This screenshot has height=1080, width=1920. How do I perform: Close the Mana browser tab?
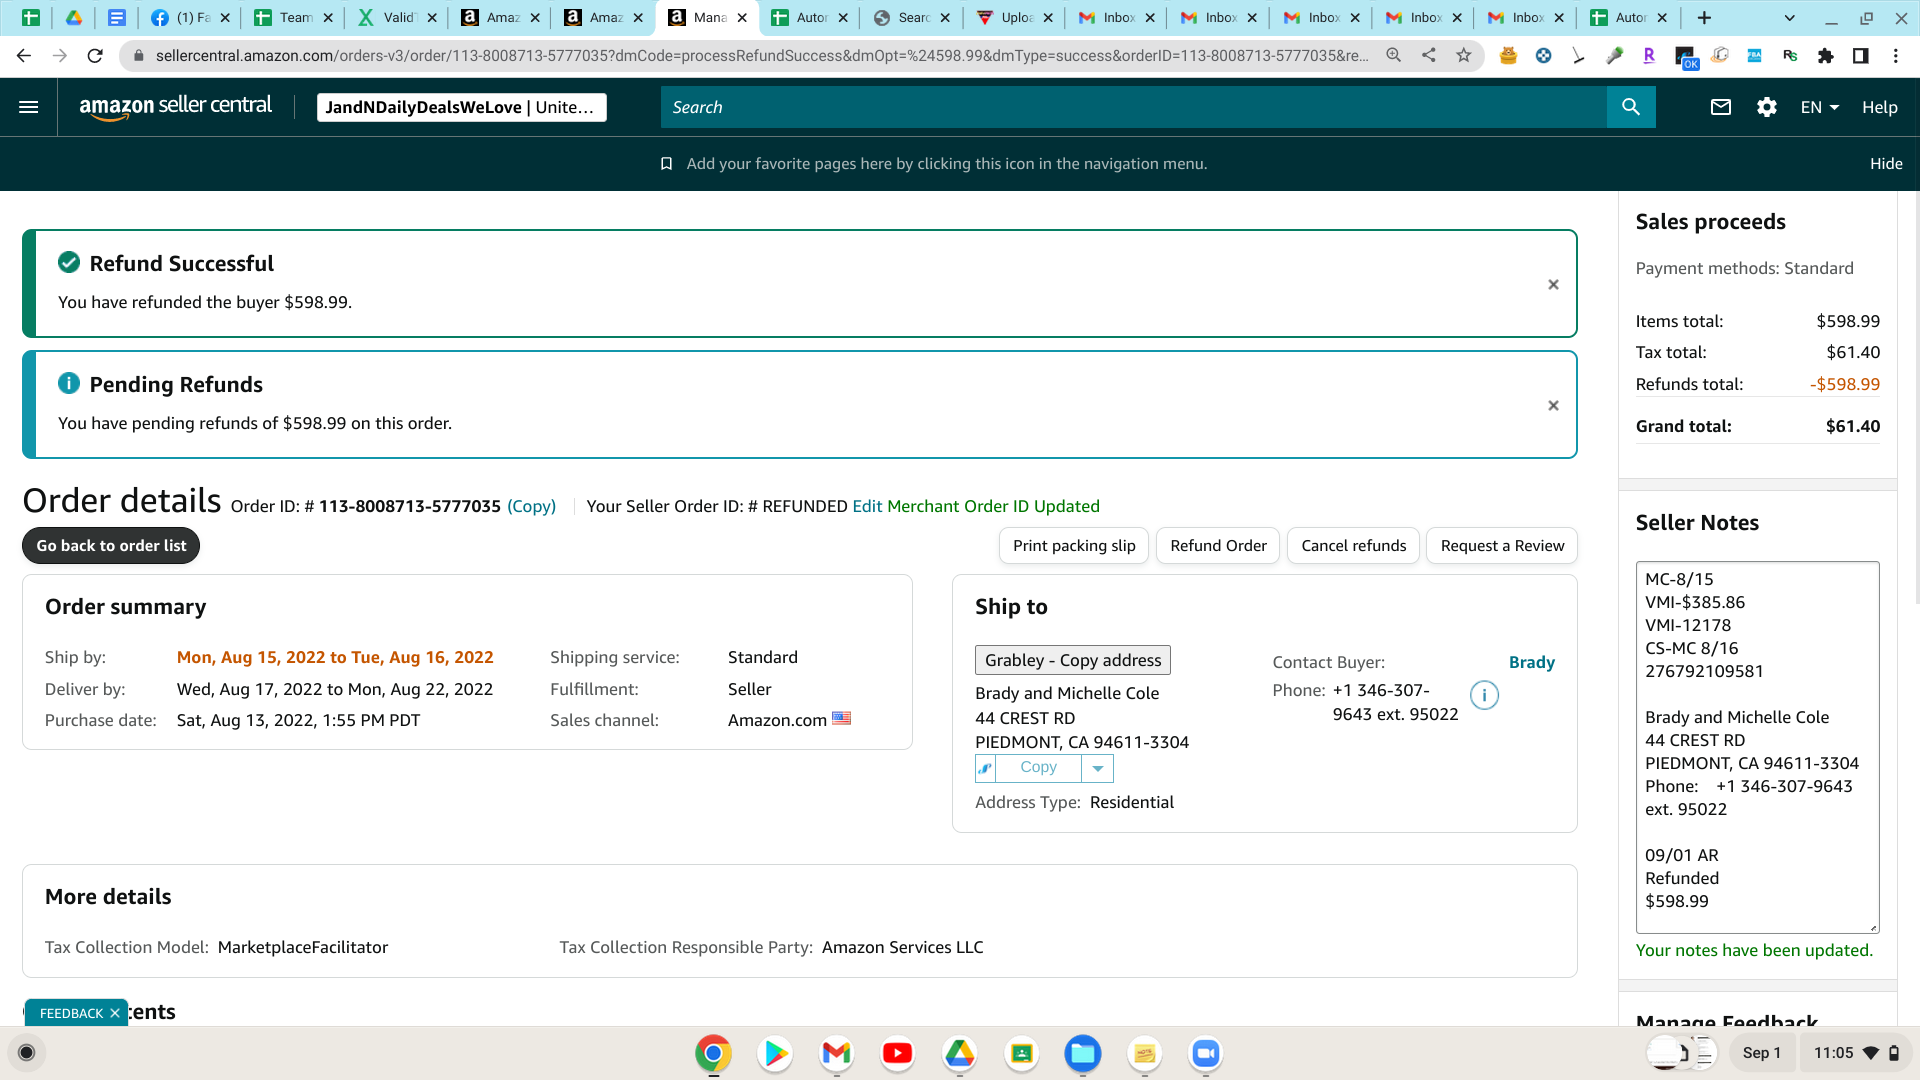[x=742, y=18]
